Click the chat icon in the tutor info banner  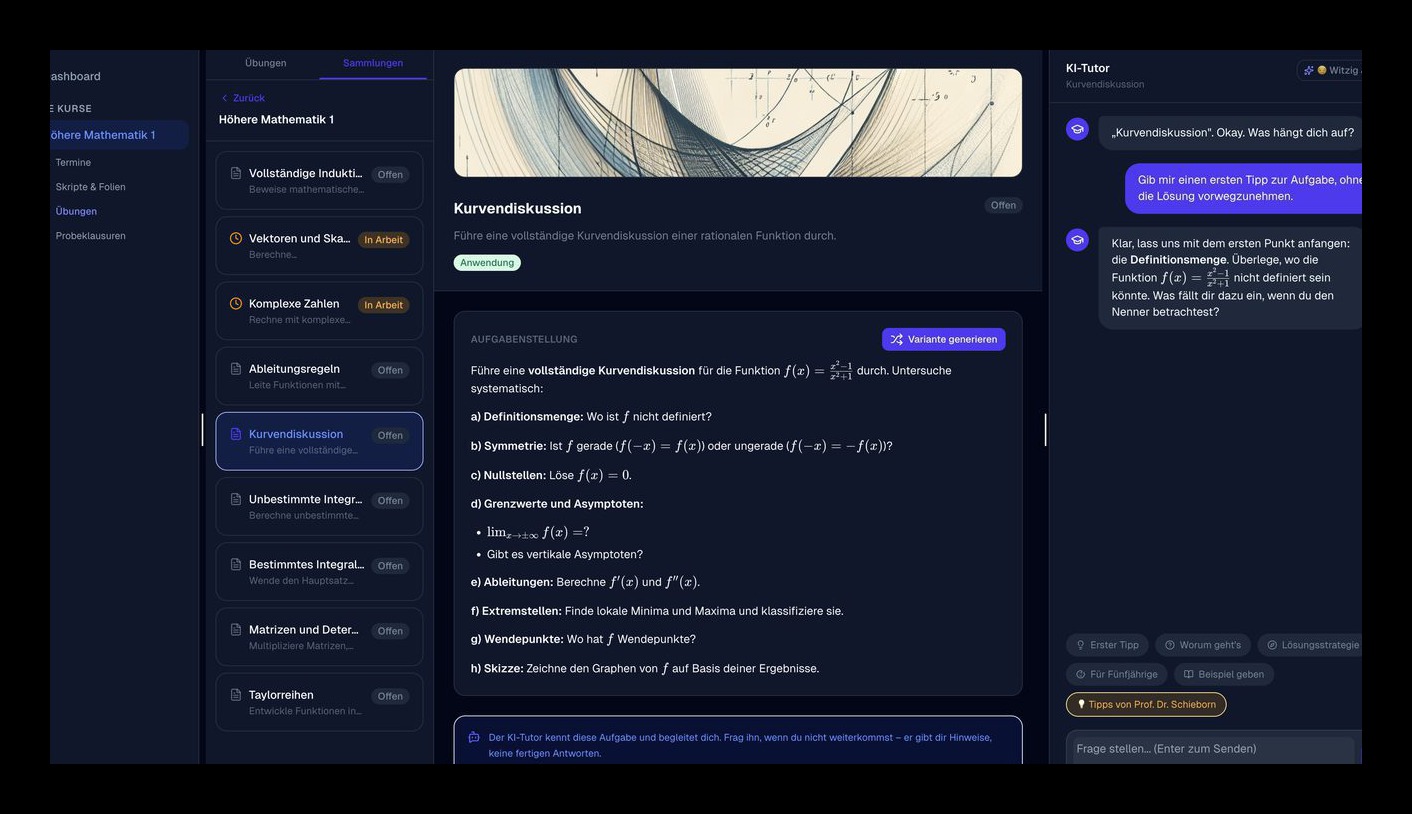[x=474, y=738]
